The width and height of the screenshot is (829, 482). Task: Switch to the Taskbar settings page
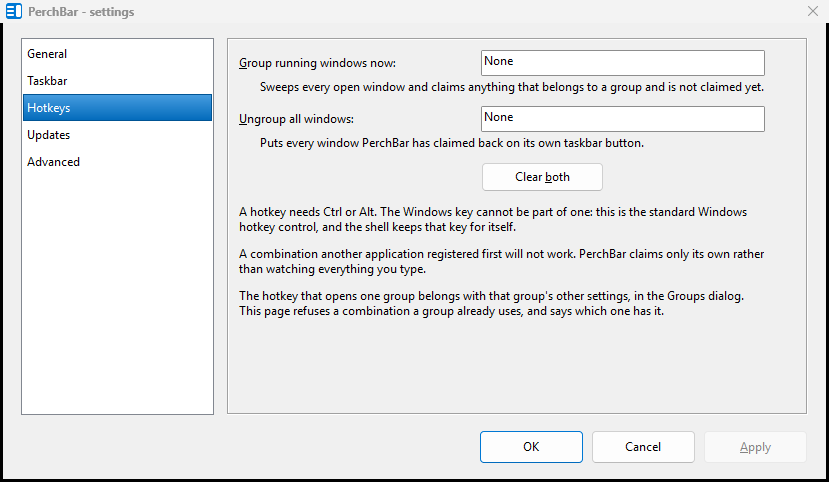coord(117,81)
